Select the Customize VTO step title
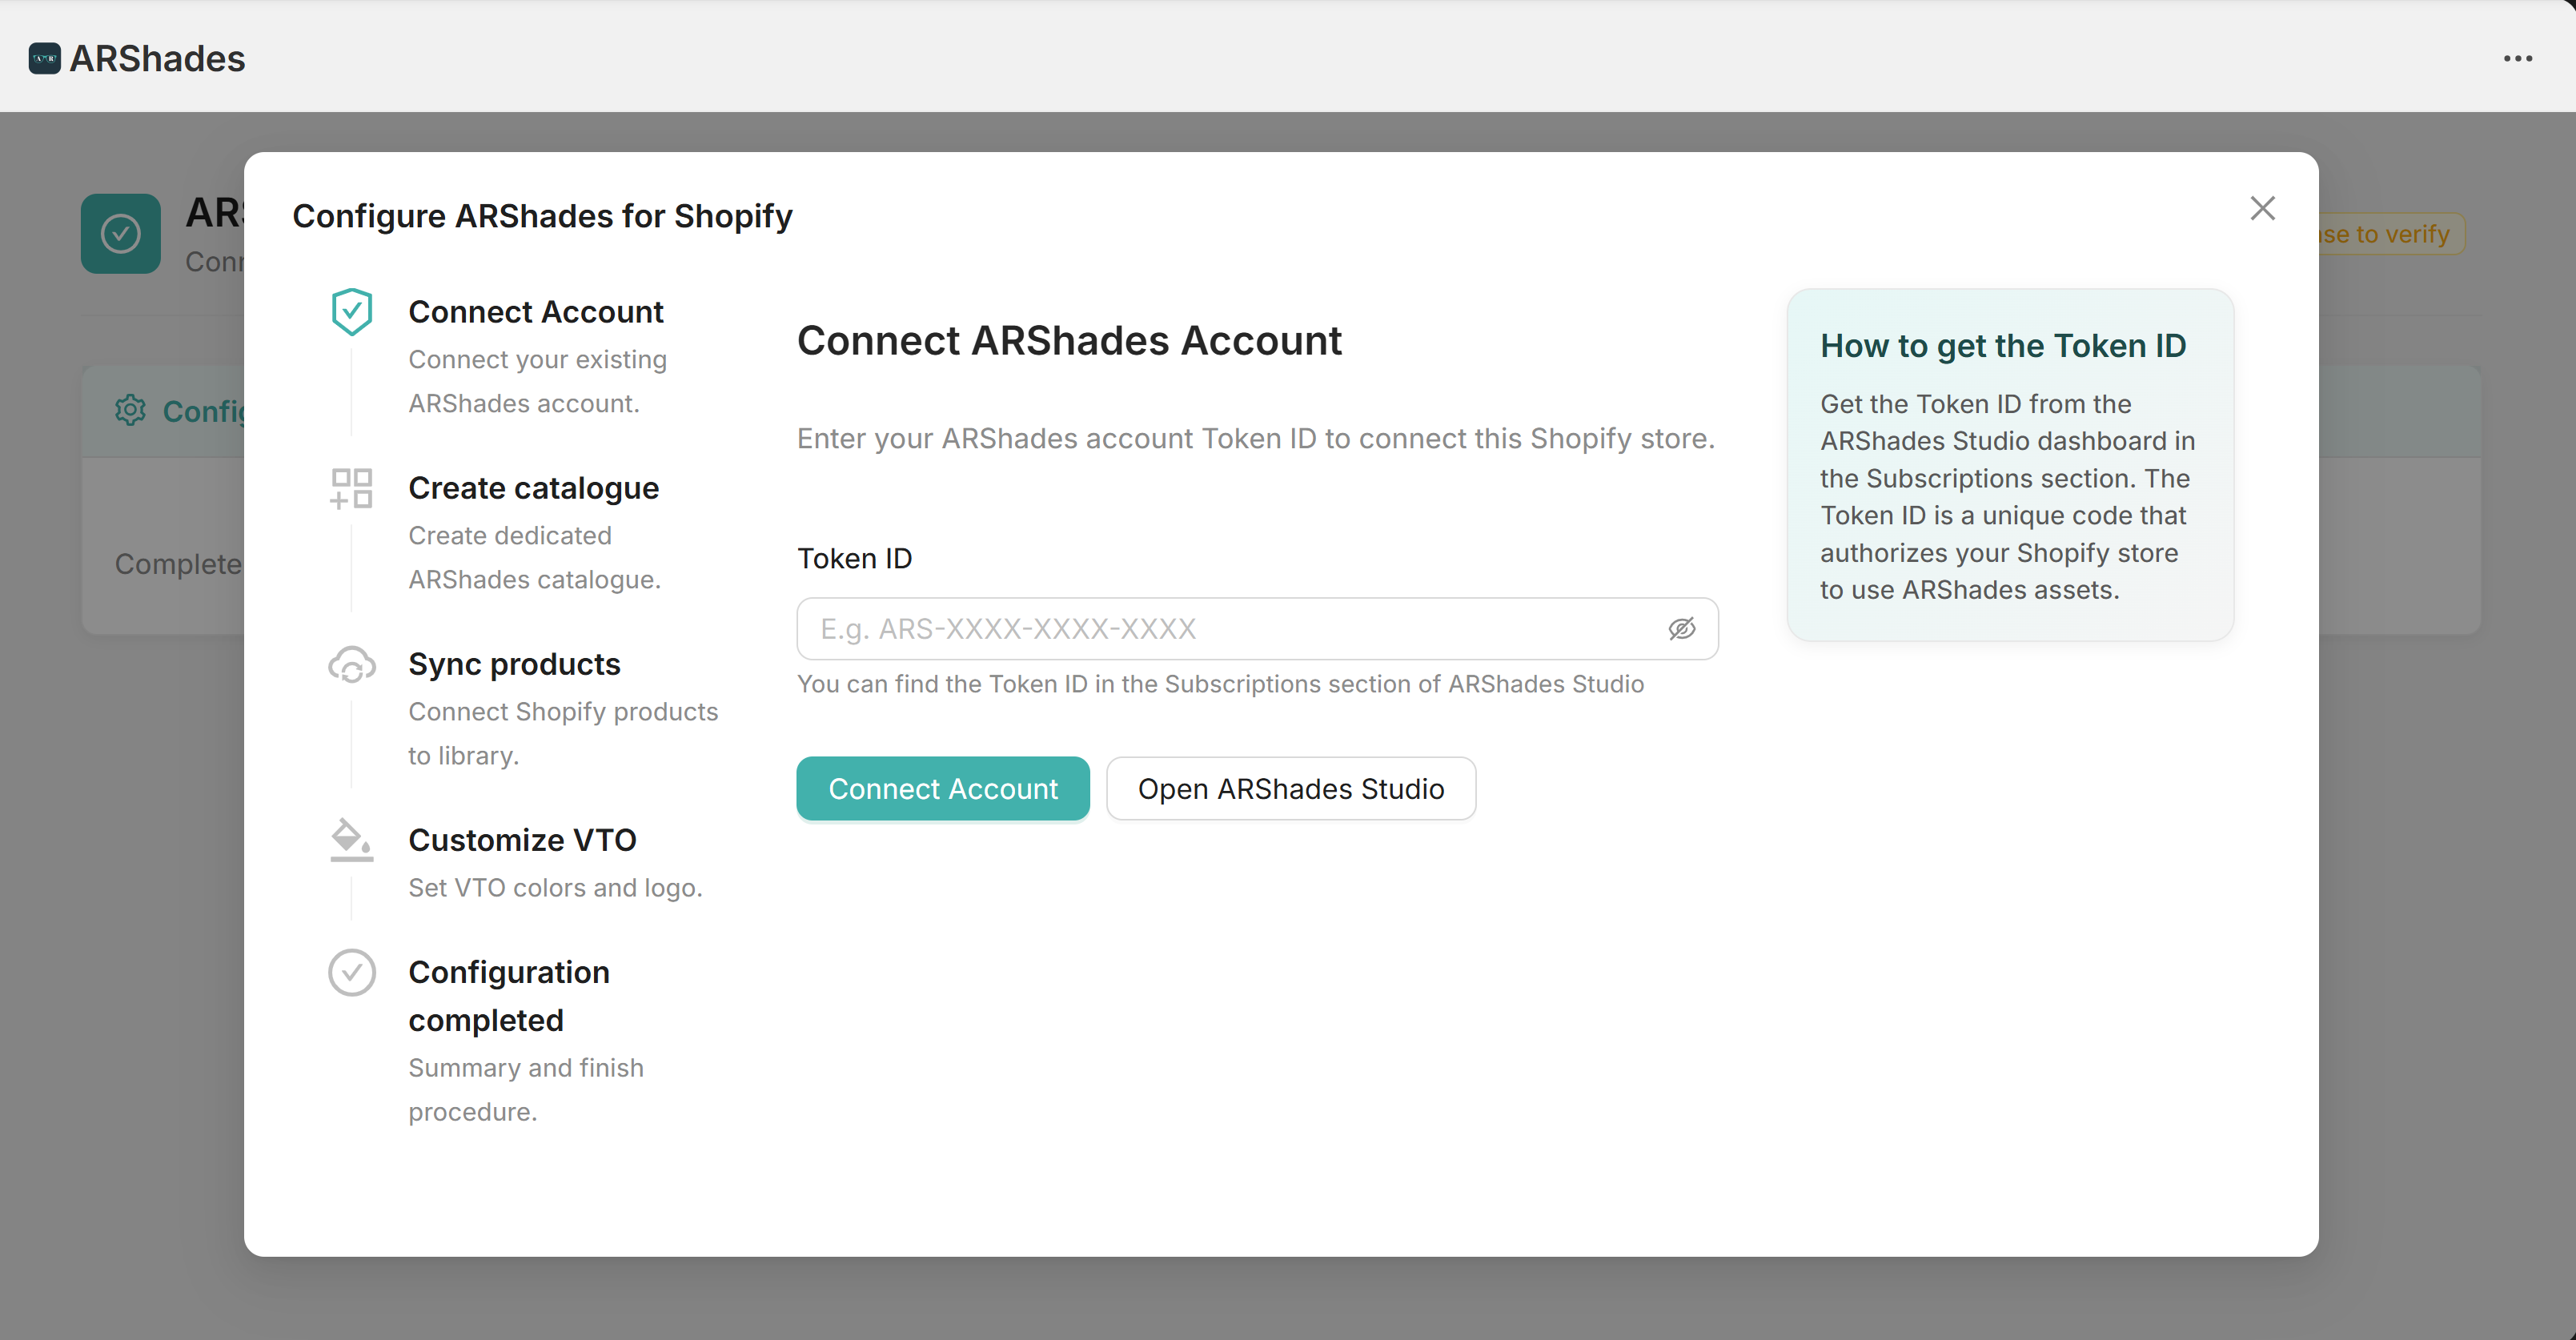 [x=522, y=840]
